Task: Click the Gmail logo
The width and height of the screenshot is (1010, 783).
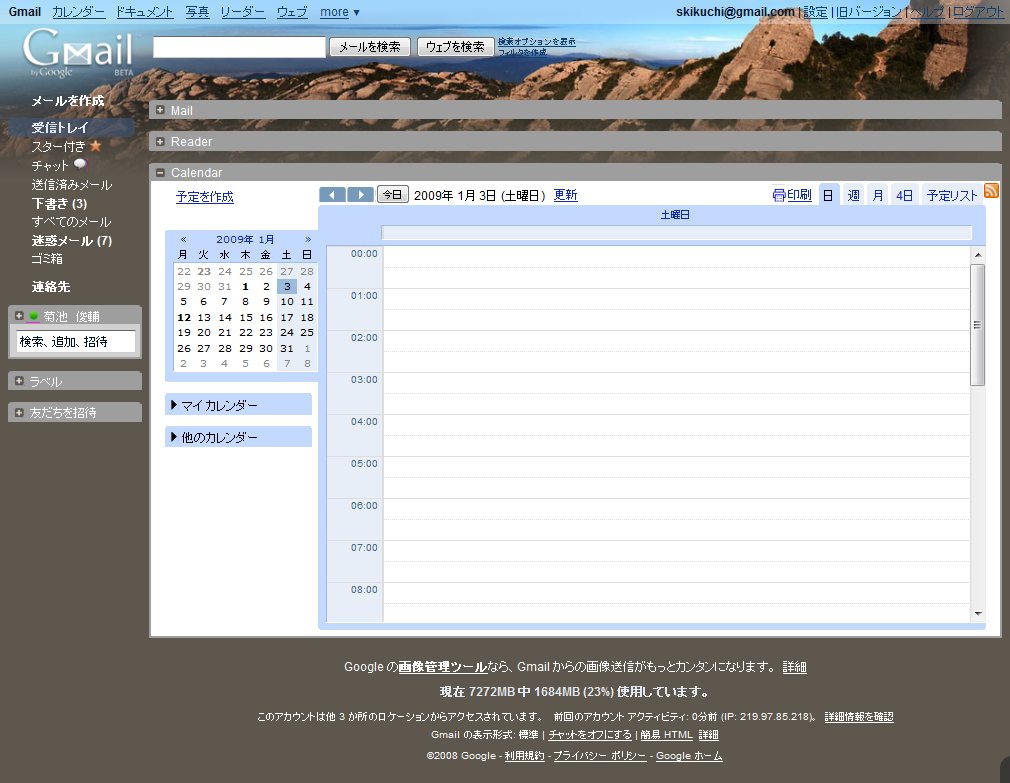Action: click(x=78, y=53)
